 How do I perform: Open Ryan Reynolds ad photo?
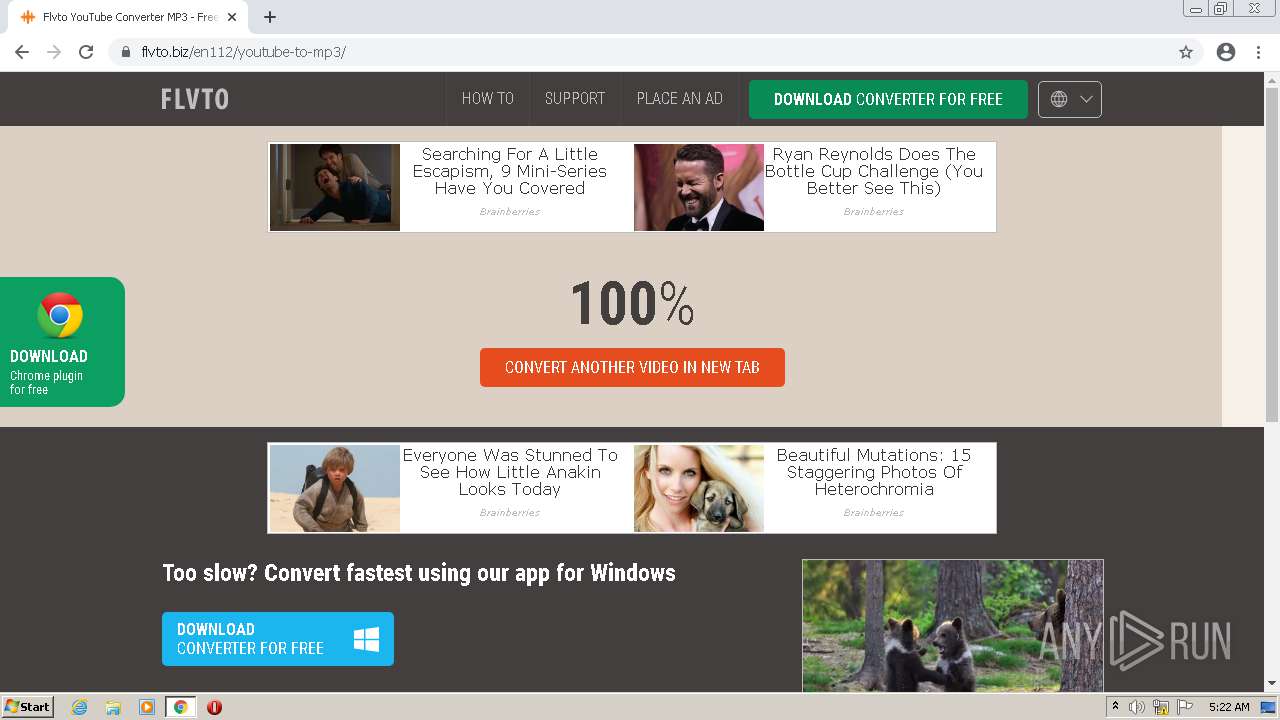click(x=699, y=187)
